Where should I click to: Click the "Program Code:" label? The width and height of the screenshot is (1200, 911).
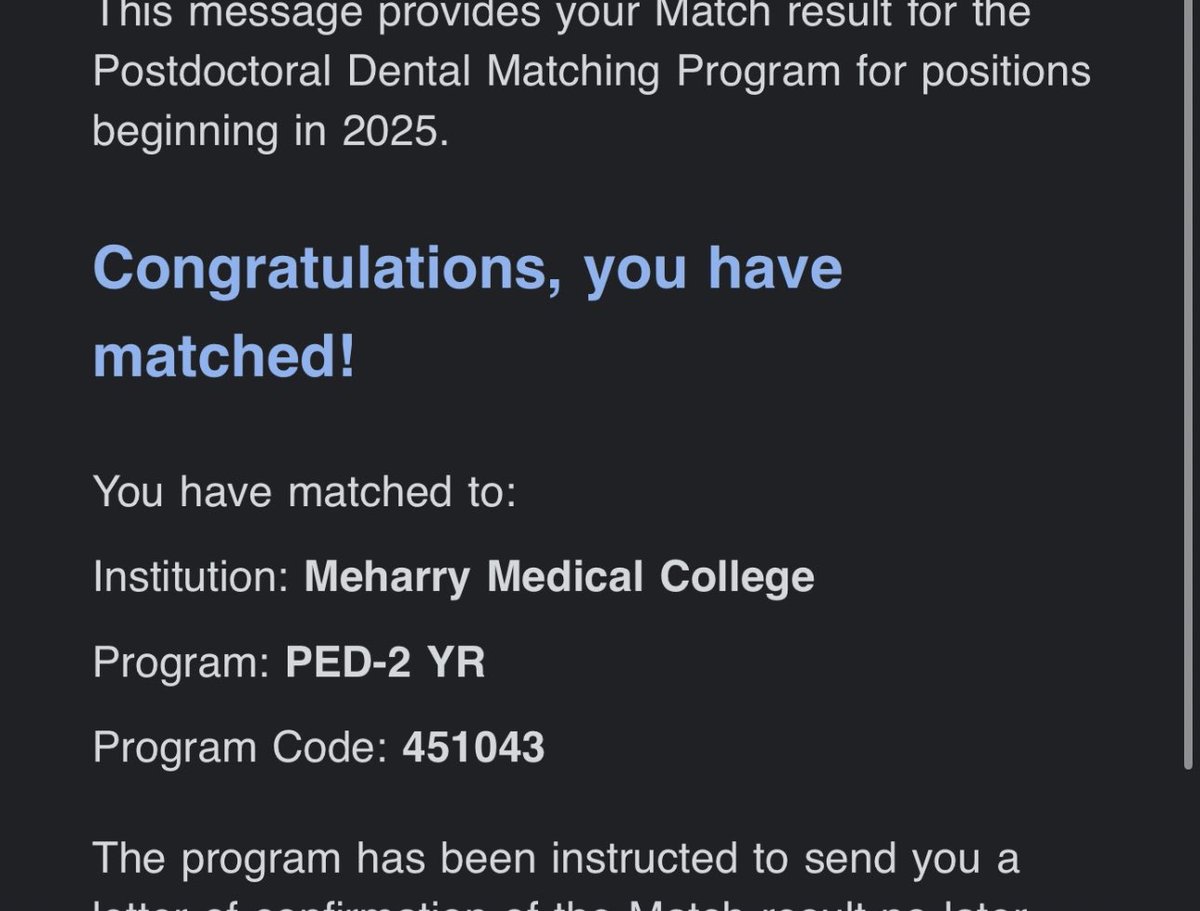(240, 748)
